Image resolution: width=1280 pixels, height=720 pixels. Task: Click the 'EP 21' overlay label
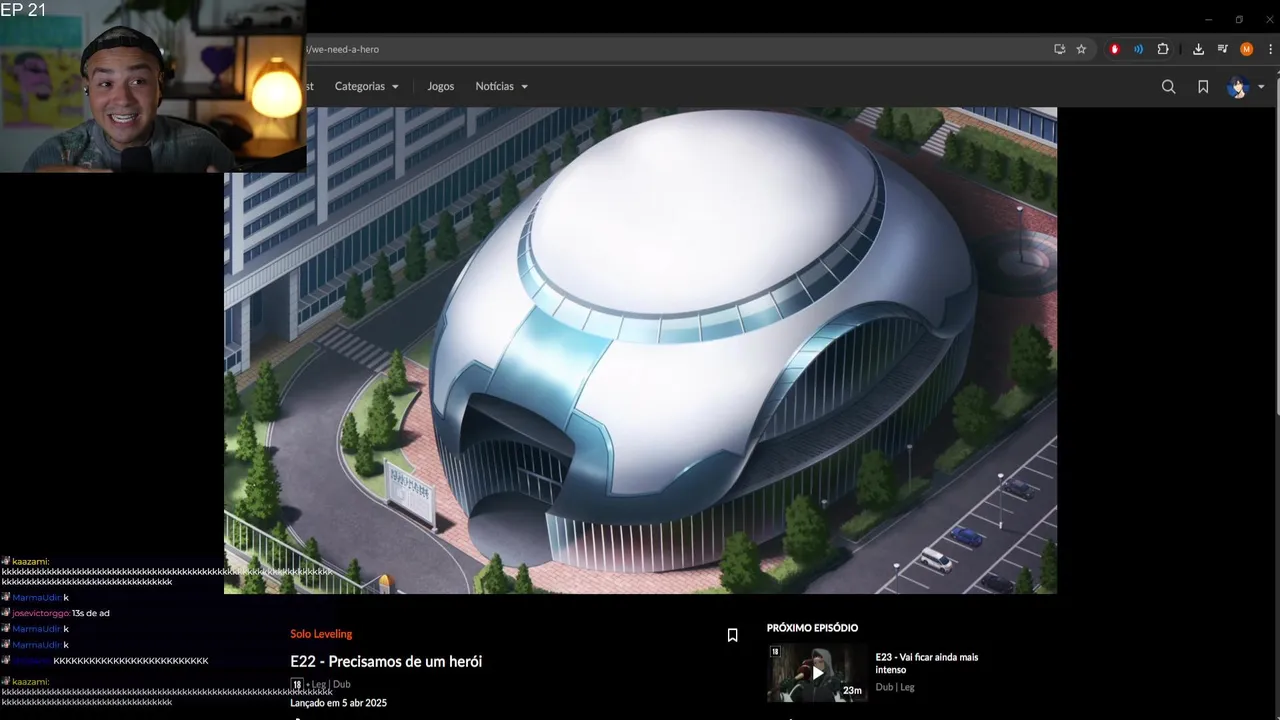click(23, 10)
